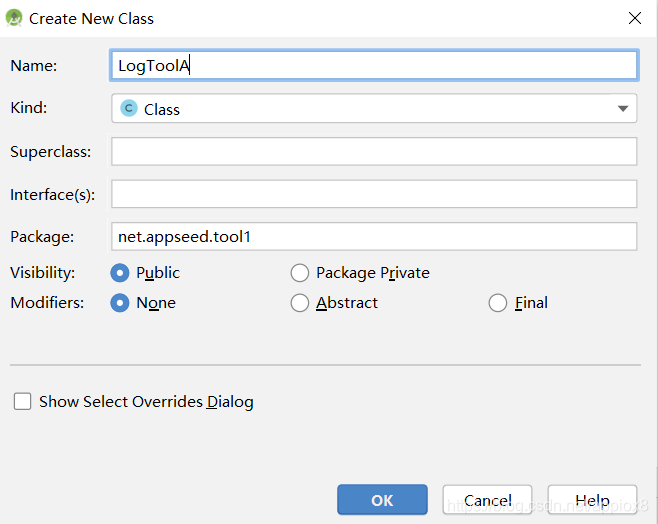
Task: Select Abstract modifier option
Action: [300, 303]
